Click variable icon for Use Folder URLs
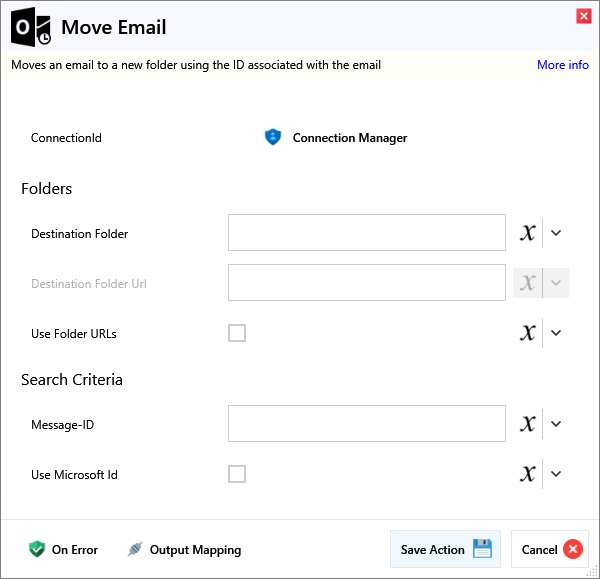Image resolution: width=600 pixels, height=579 pixels. pyautogui.click(x=528, y=333)
